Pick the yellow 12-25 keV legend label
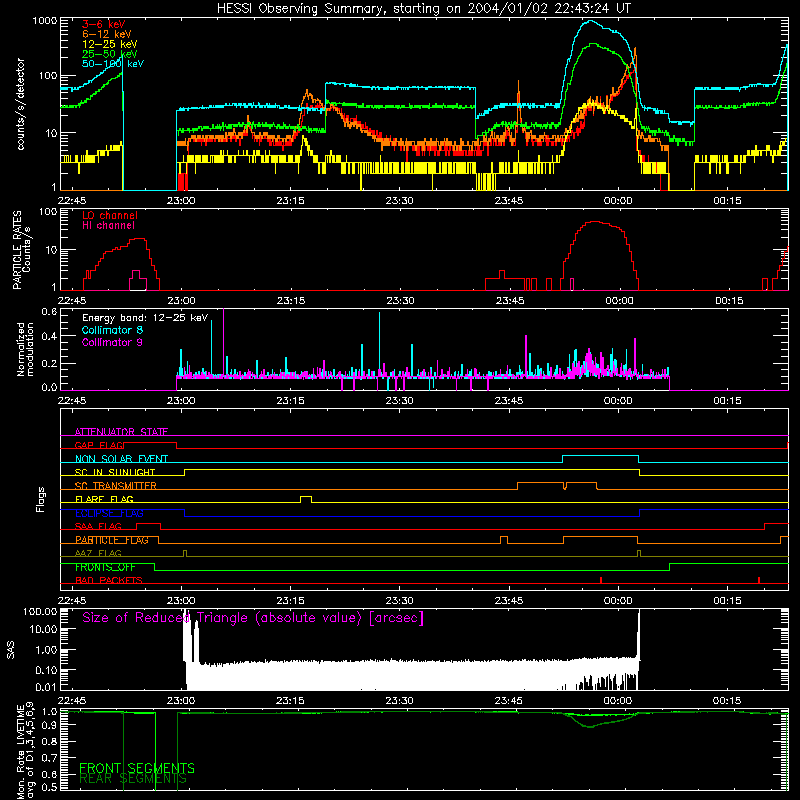The image size is (800, 800). point(110,44)
